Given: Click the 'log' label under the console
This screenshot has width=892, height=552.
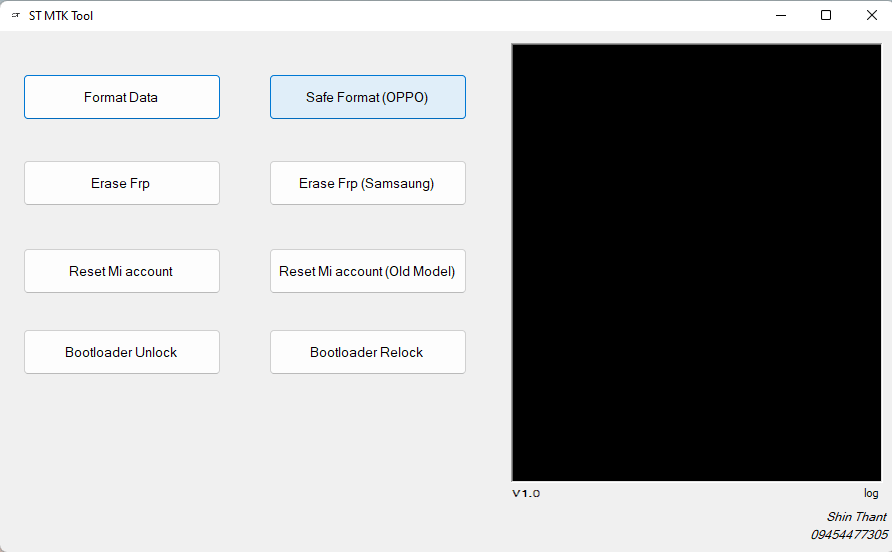Looking at the screenshot, I should (871, 494).
